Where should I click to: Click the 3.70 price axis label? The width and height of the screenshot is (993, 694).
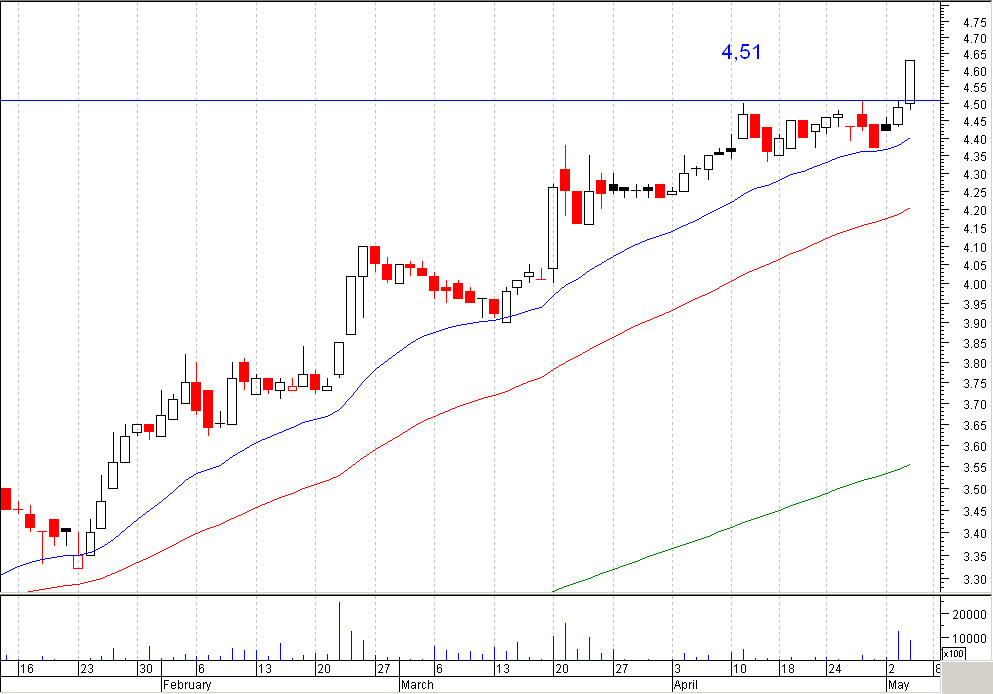coord(974,405)
